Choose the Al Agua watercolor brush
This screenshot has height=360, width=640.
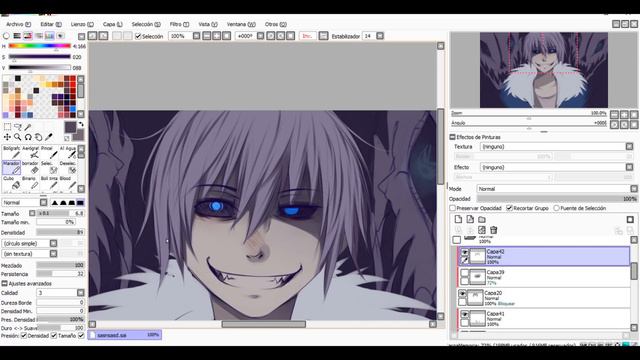pyautogui.click(x=68, y=153)
